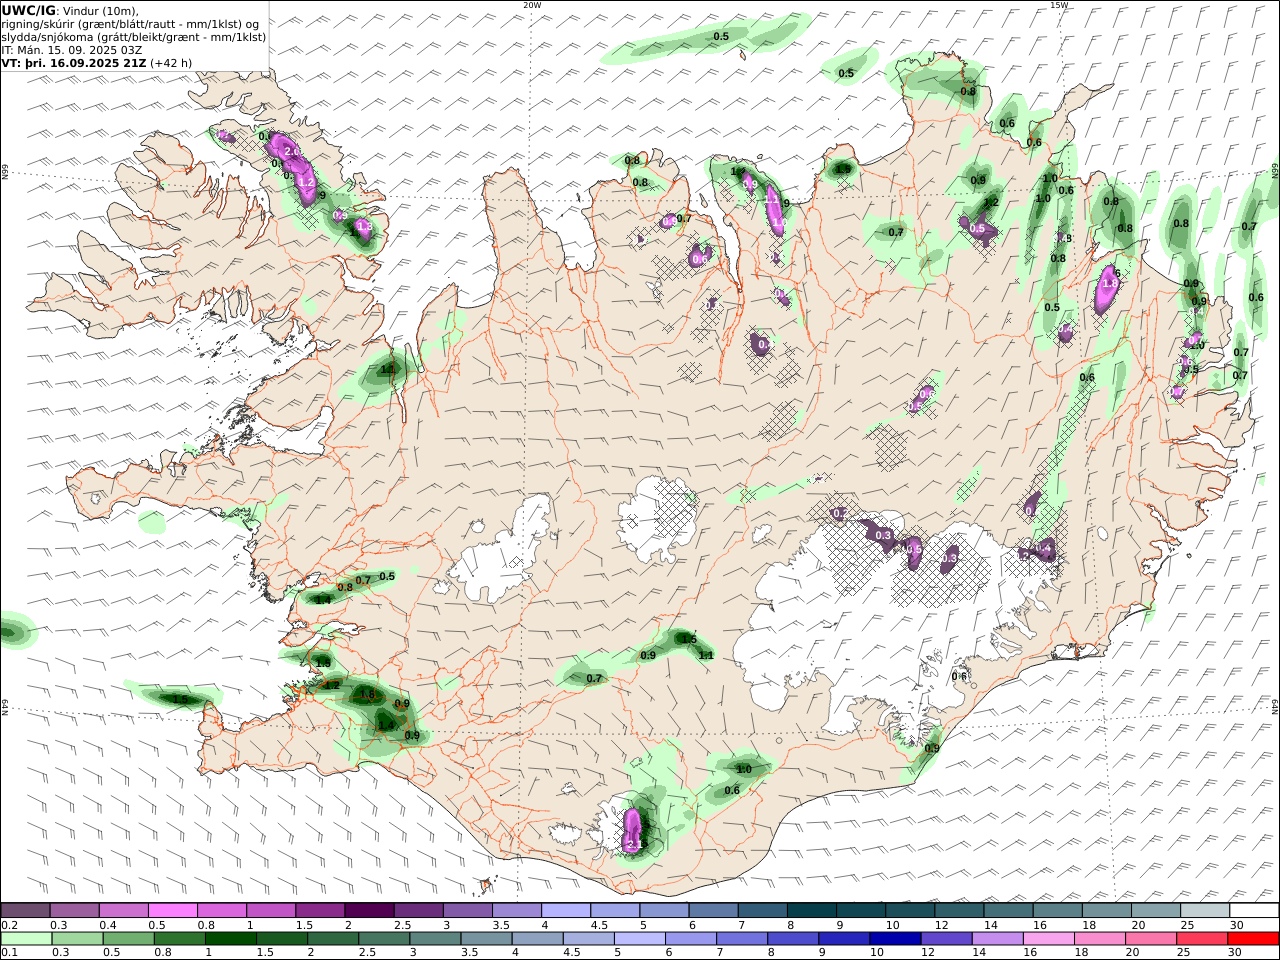Click the '20W' longitude label
Viewport: 1280px width, 960px height.
533,5
